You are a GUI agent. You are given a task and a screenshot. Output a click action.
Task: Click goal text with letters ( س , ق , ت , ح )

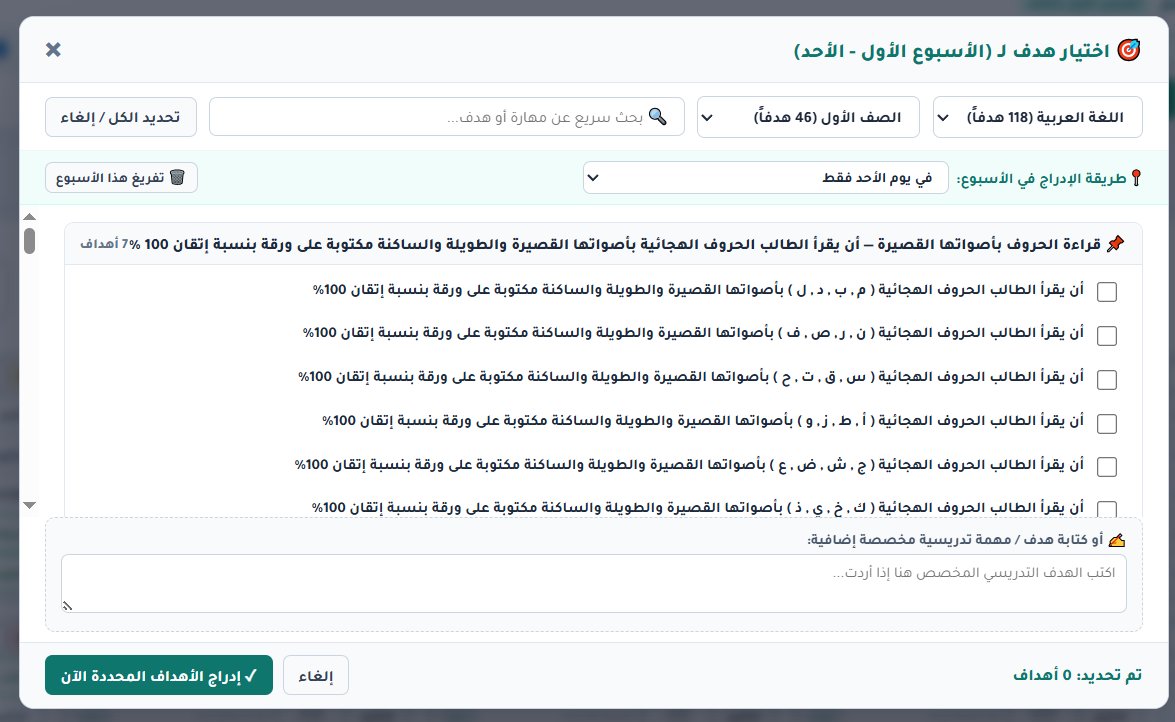[x=691, y=377]
